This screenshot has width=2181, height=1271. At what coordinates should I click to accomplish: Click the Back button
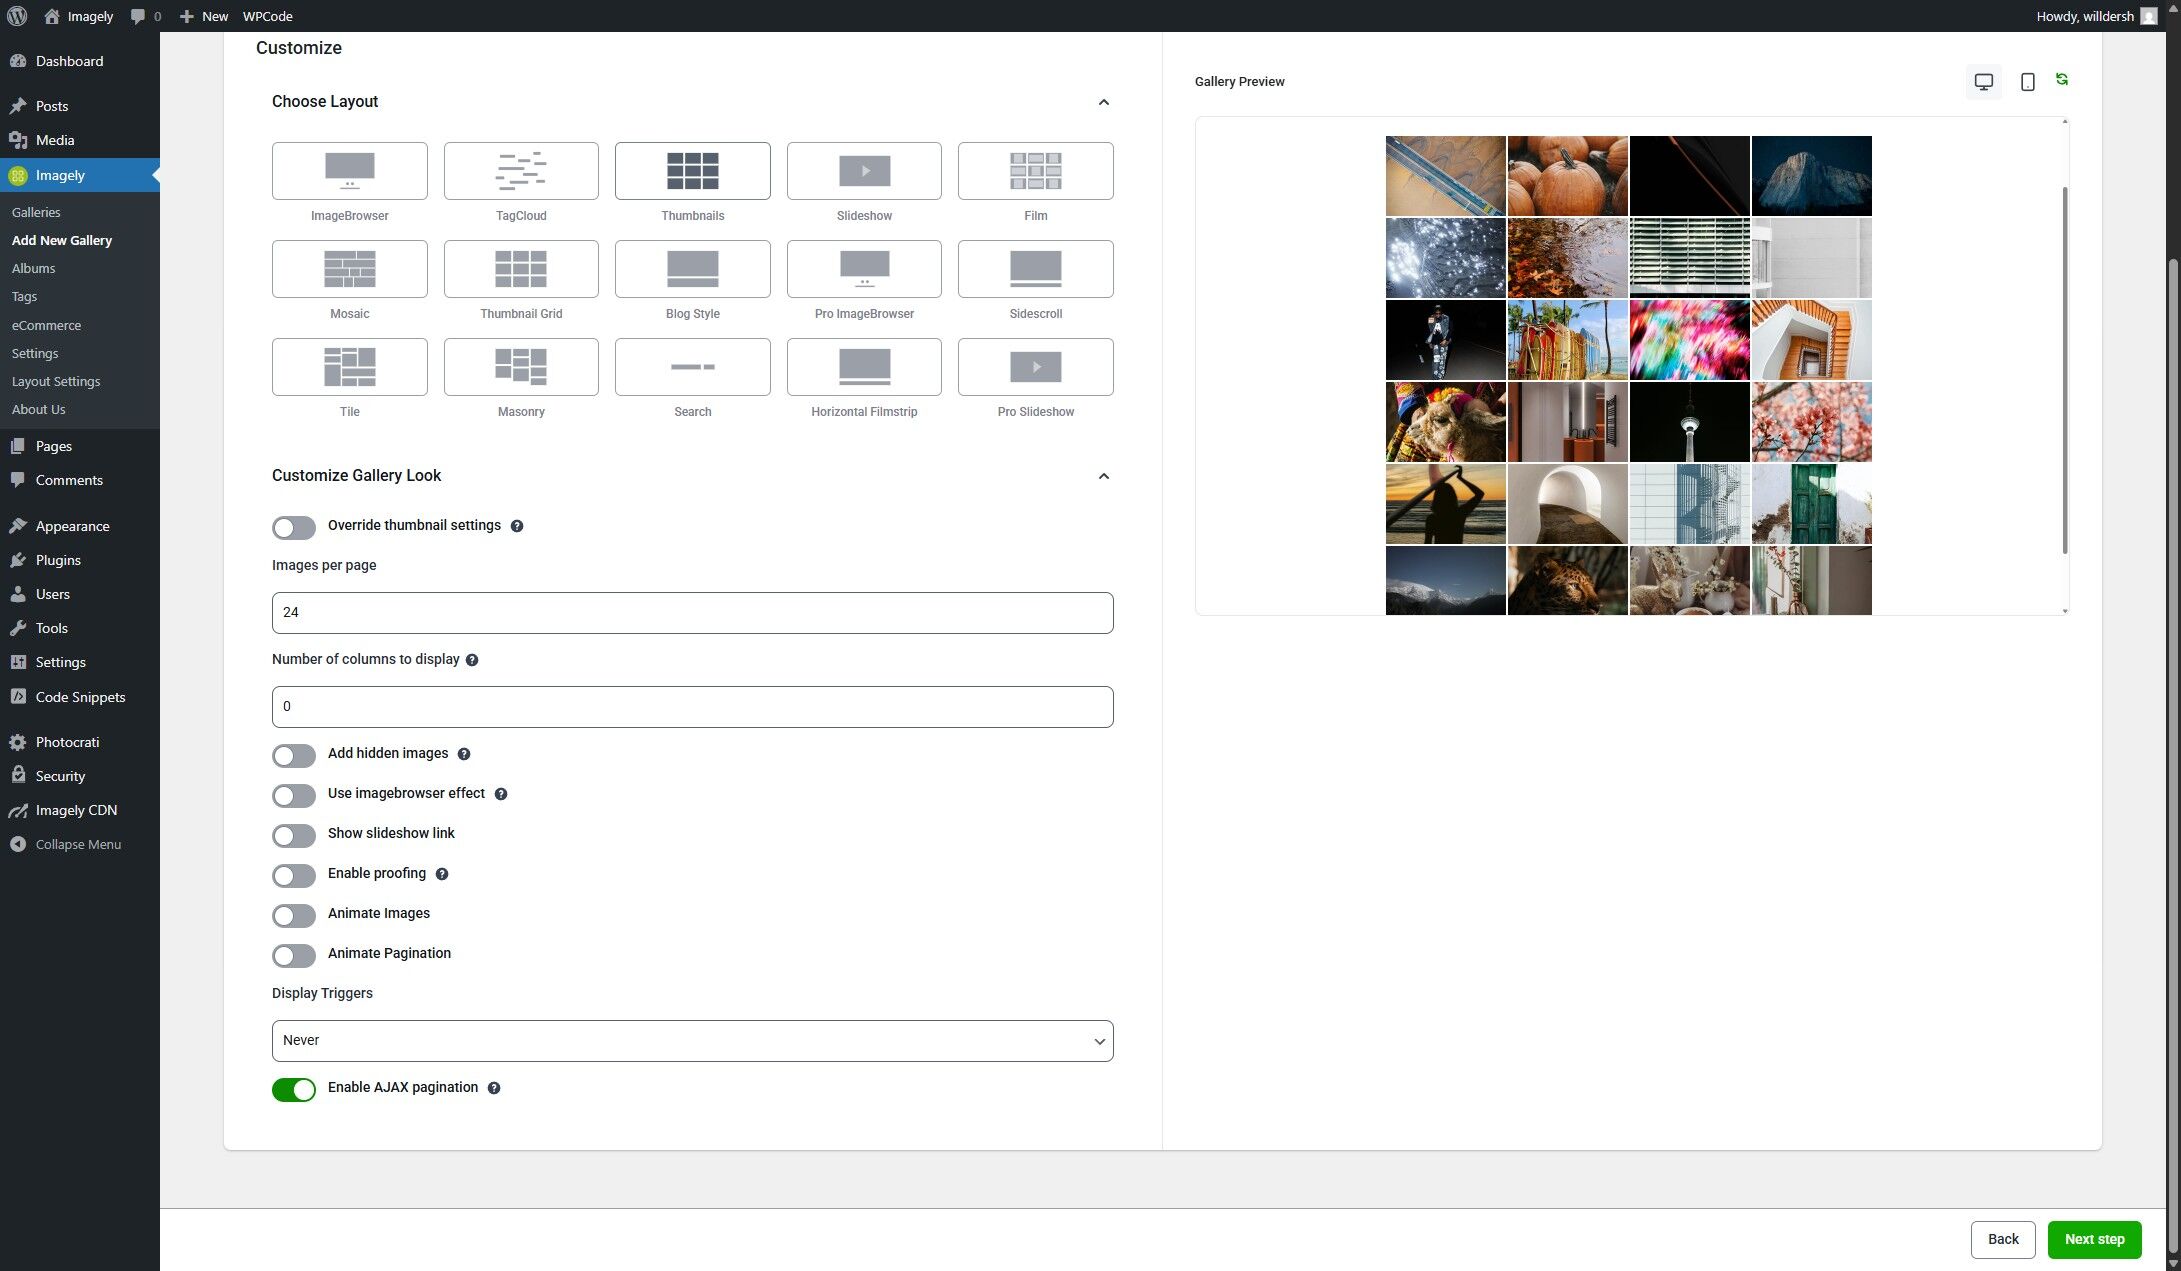pyautogui.click(x=2002, y=1239)
